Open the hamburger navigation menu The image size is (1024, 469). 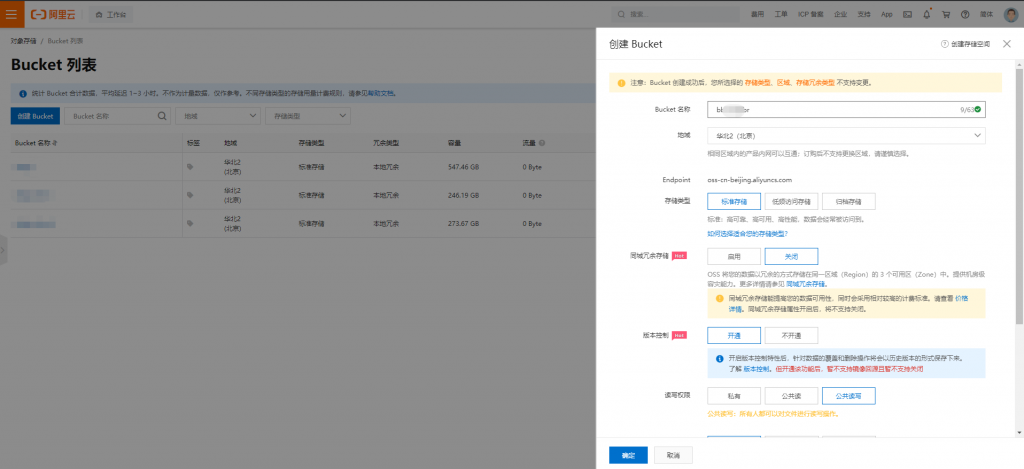click(12, 14)
